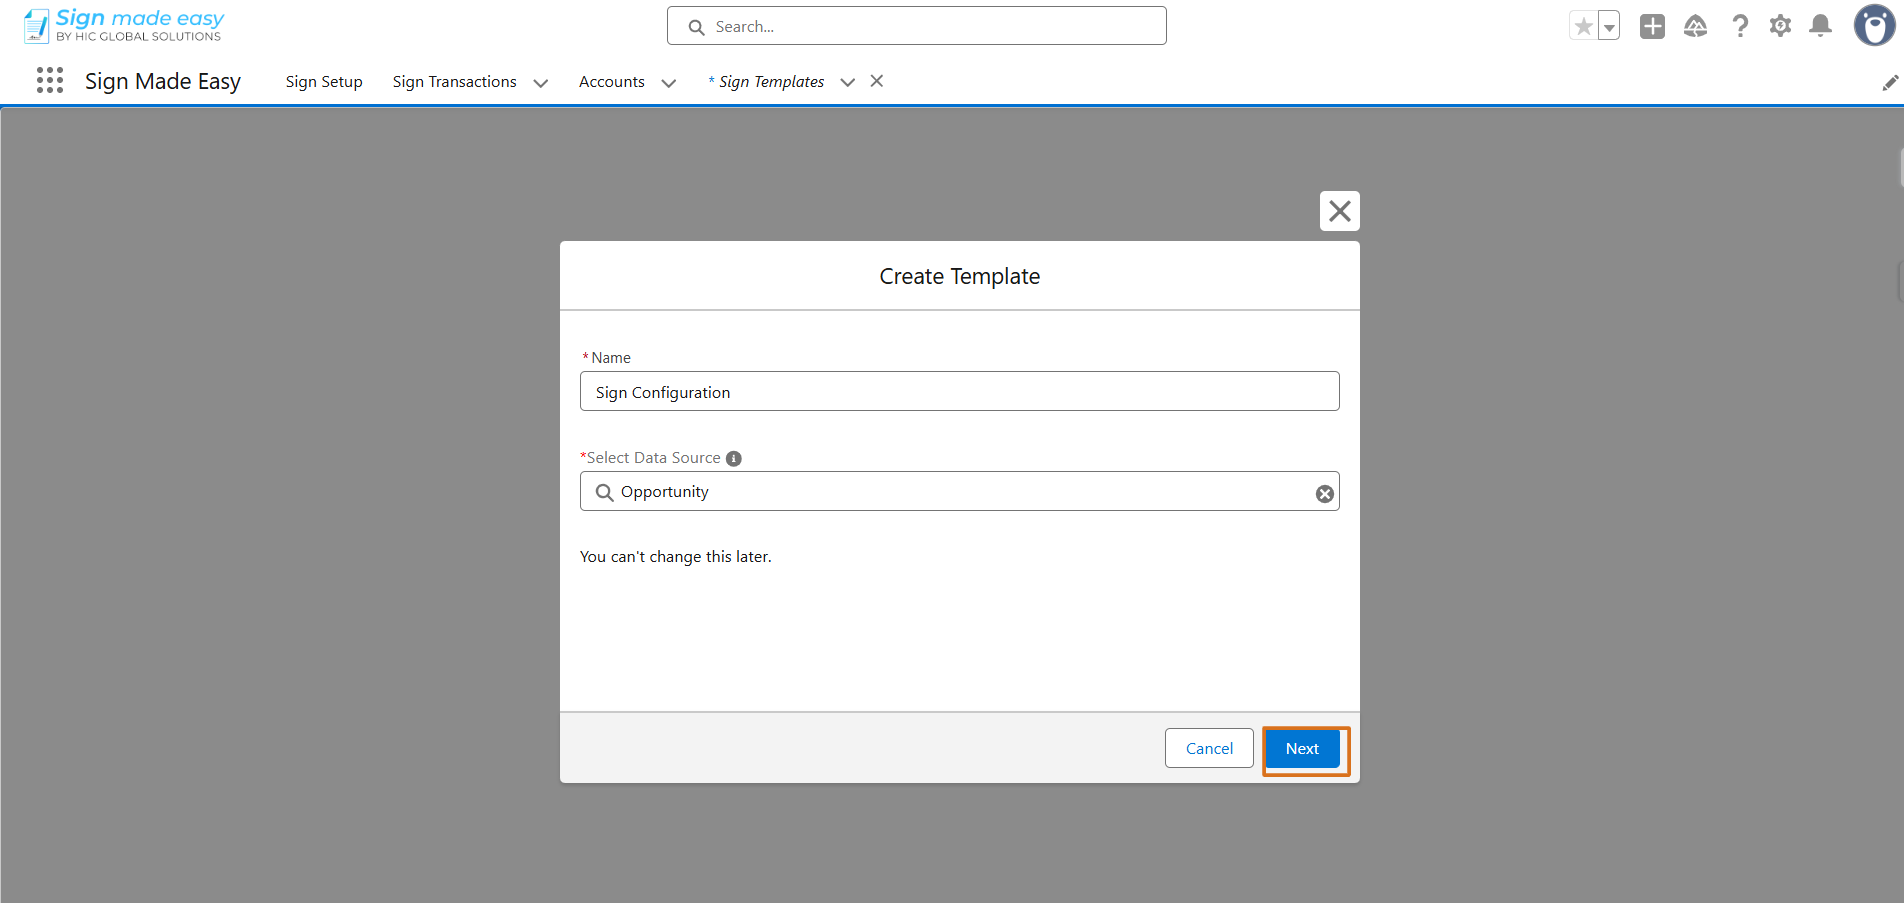
Task: Open the user profile avatar
Action: (1874, 25)
